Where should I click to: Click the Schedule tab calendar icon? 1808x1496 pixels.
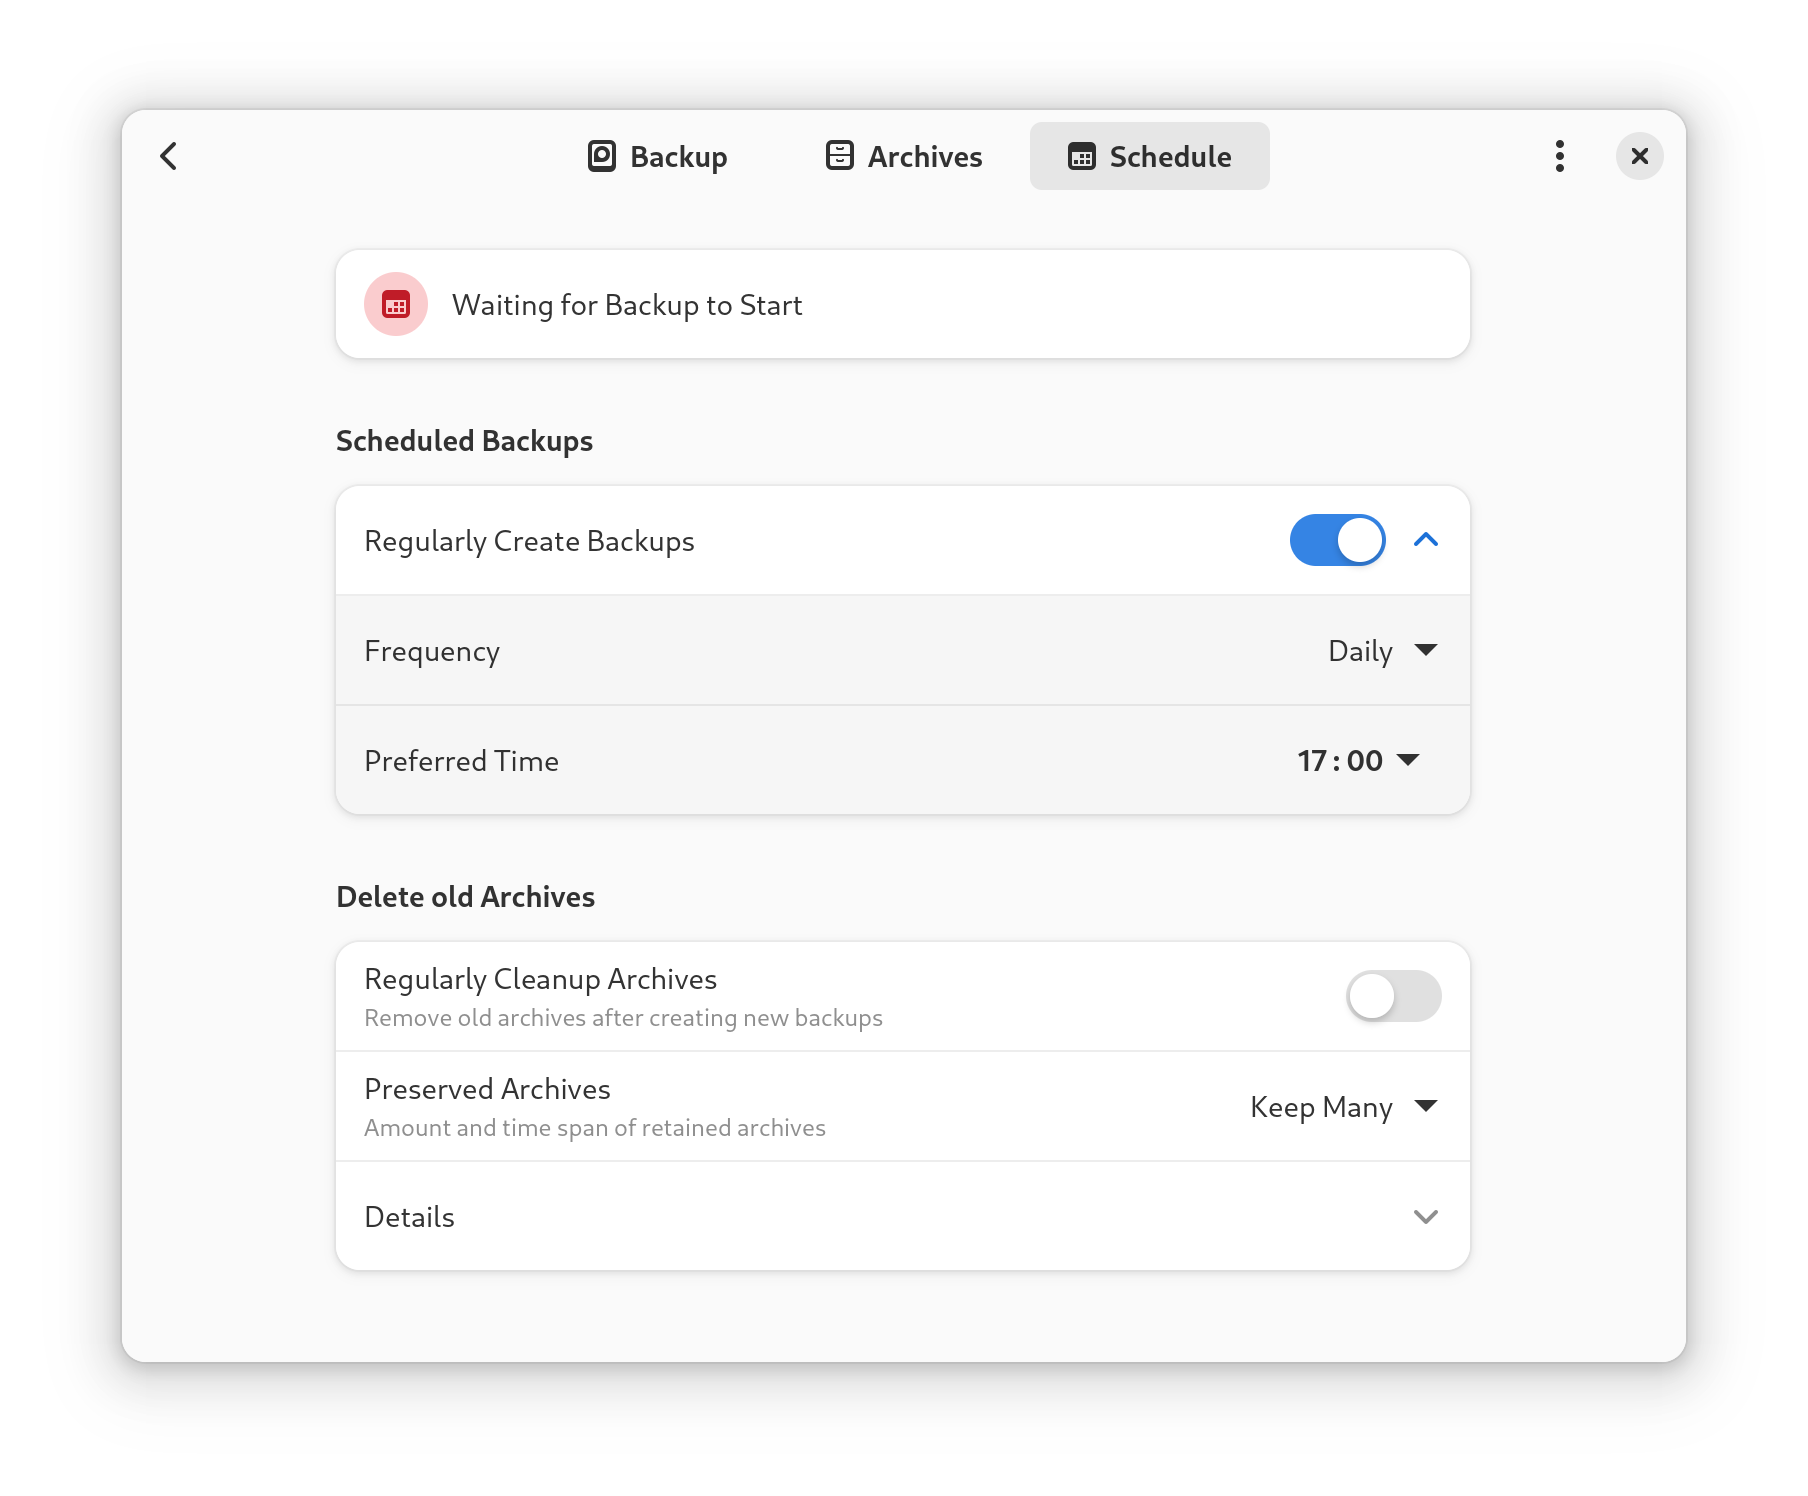[x=1081, y=157]
